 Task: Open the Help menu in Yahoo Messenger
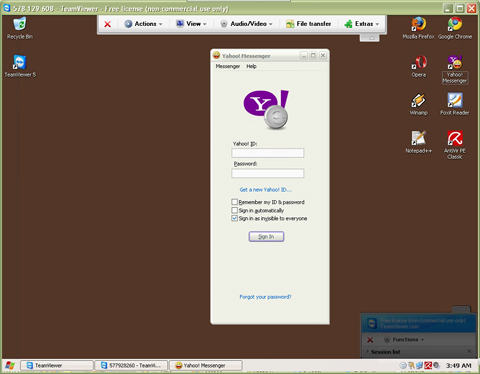point(251,66)
